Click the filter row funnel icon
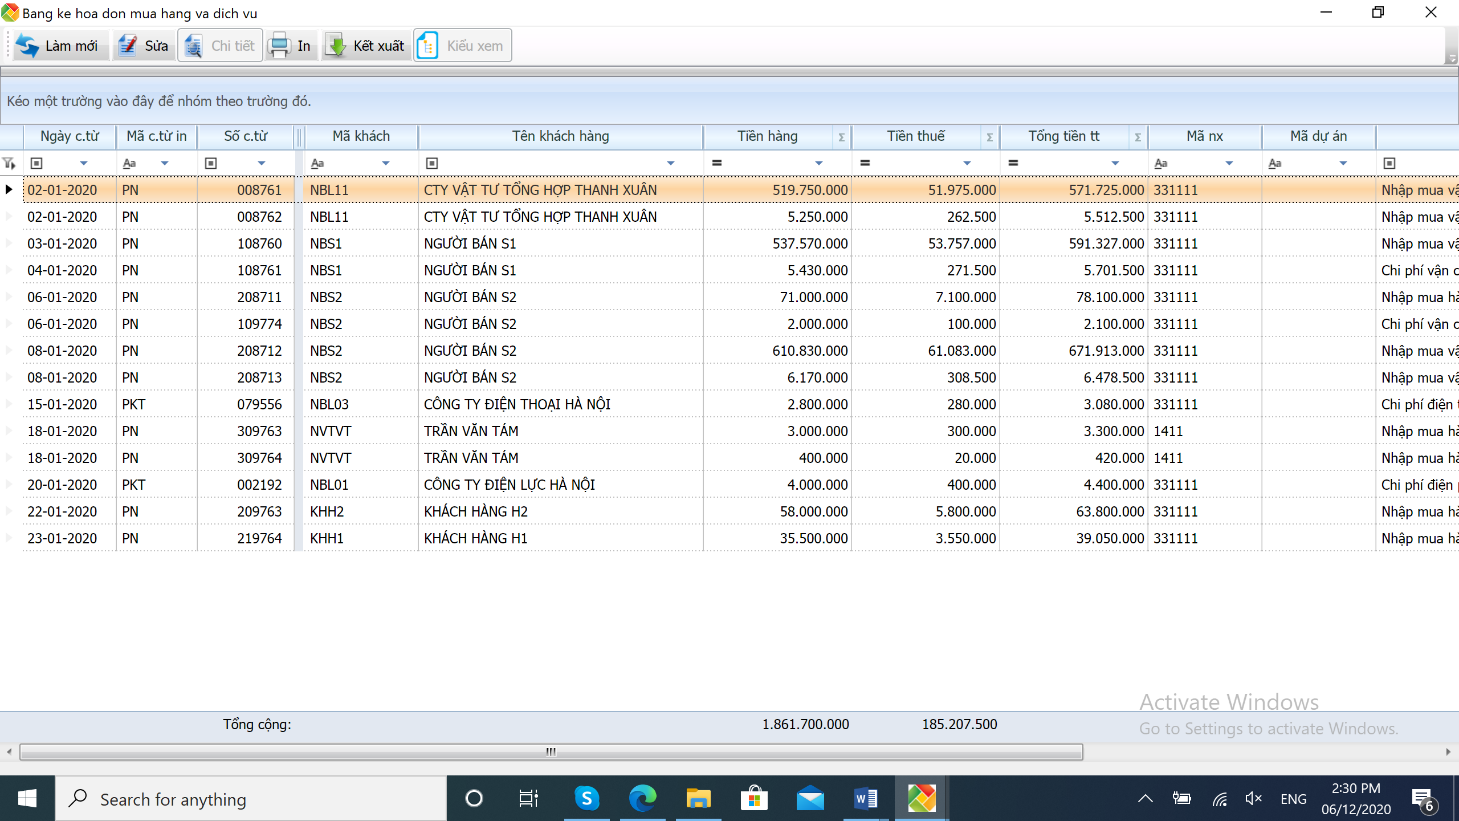The image size is (1459, 821). [x=9, y=163]
